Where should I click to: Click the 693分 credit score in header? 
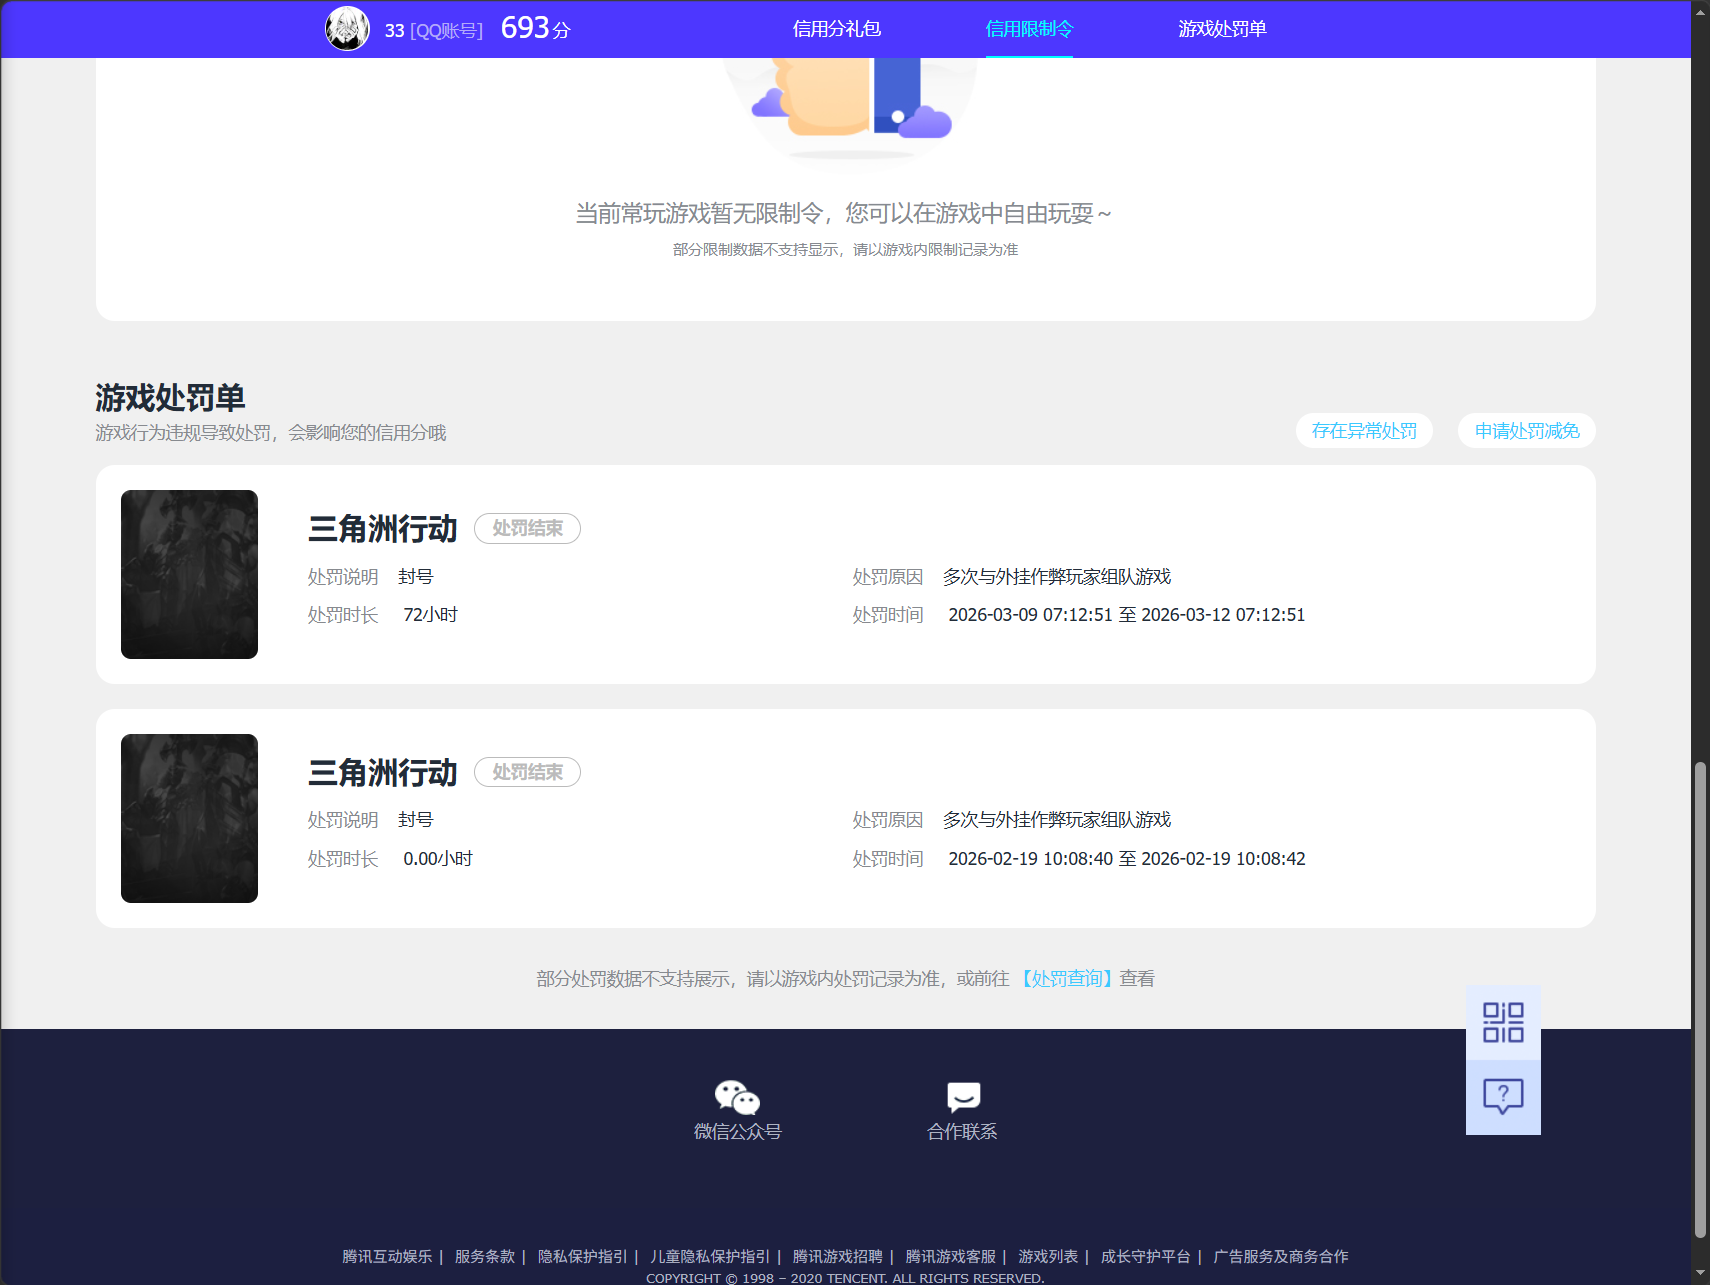[535, 28]
